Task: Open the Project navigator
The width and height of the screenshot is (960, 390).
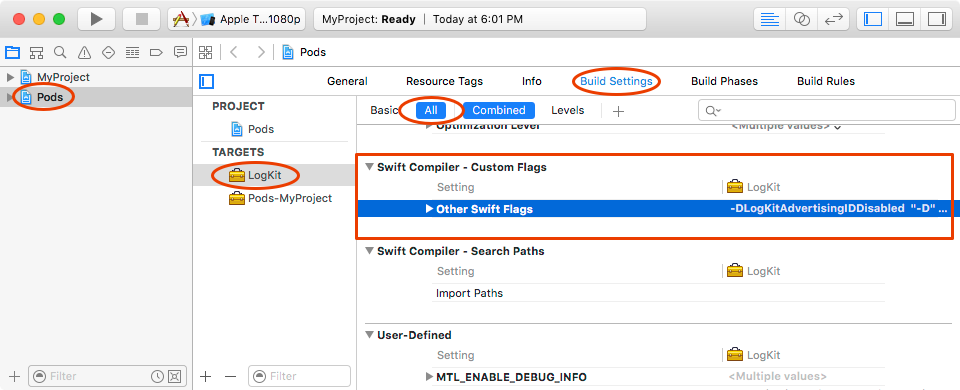Action: [12, 52]
